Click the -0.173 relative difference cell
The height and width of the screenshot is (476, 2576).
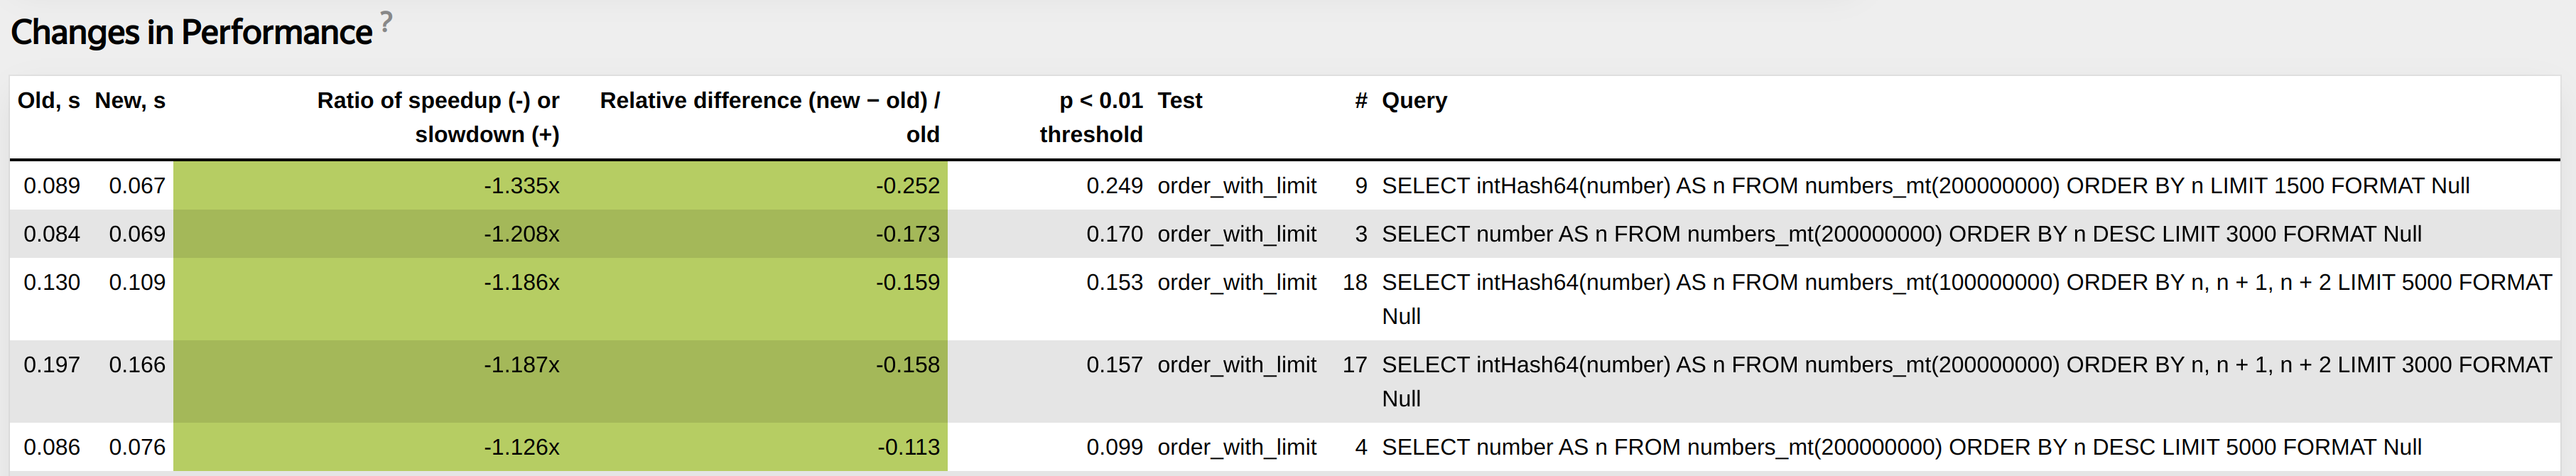907,234
